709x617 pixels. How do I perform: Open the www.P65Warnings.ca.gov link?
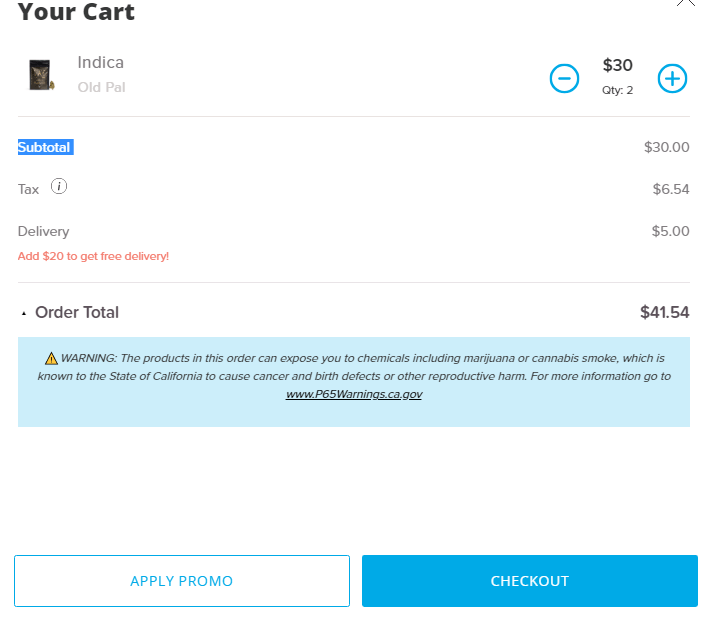click(354, 394)
